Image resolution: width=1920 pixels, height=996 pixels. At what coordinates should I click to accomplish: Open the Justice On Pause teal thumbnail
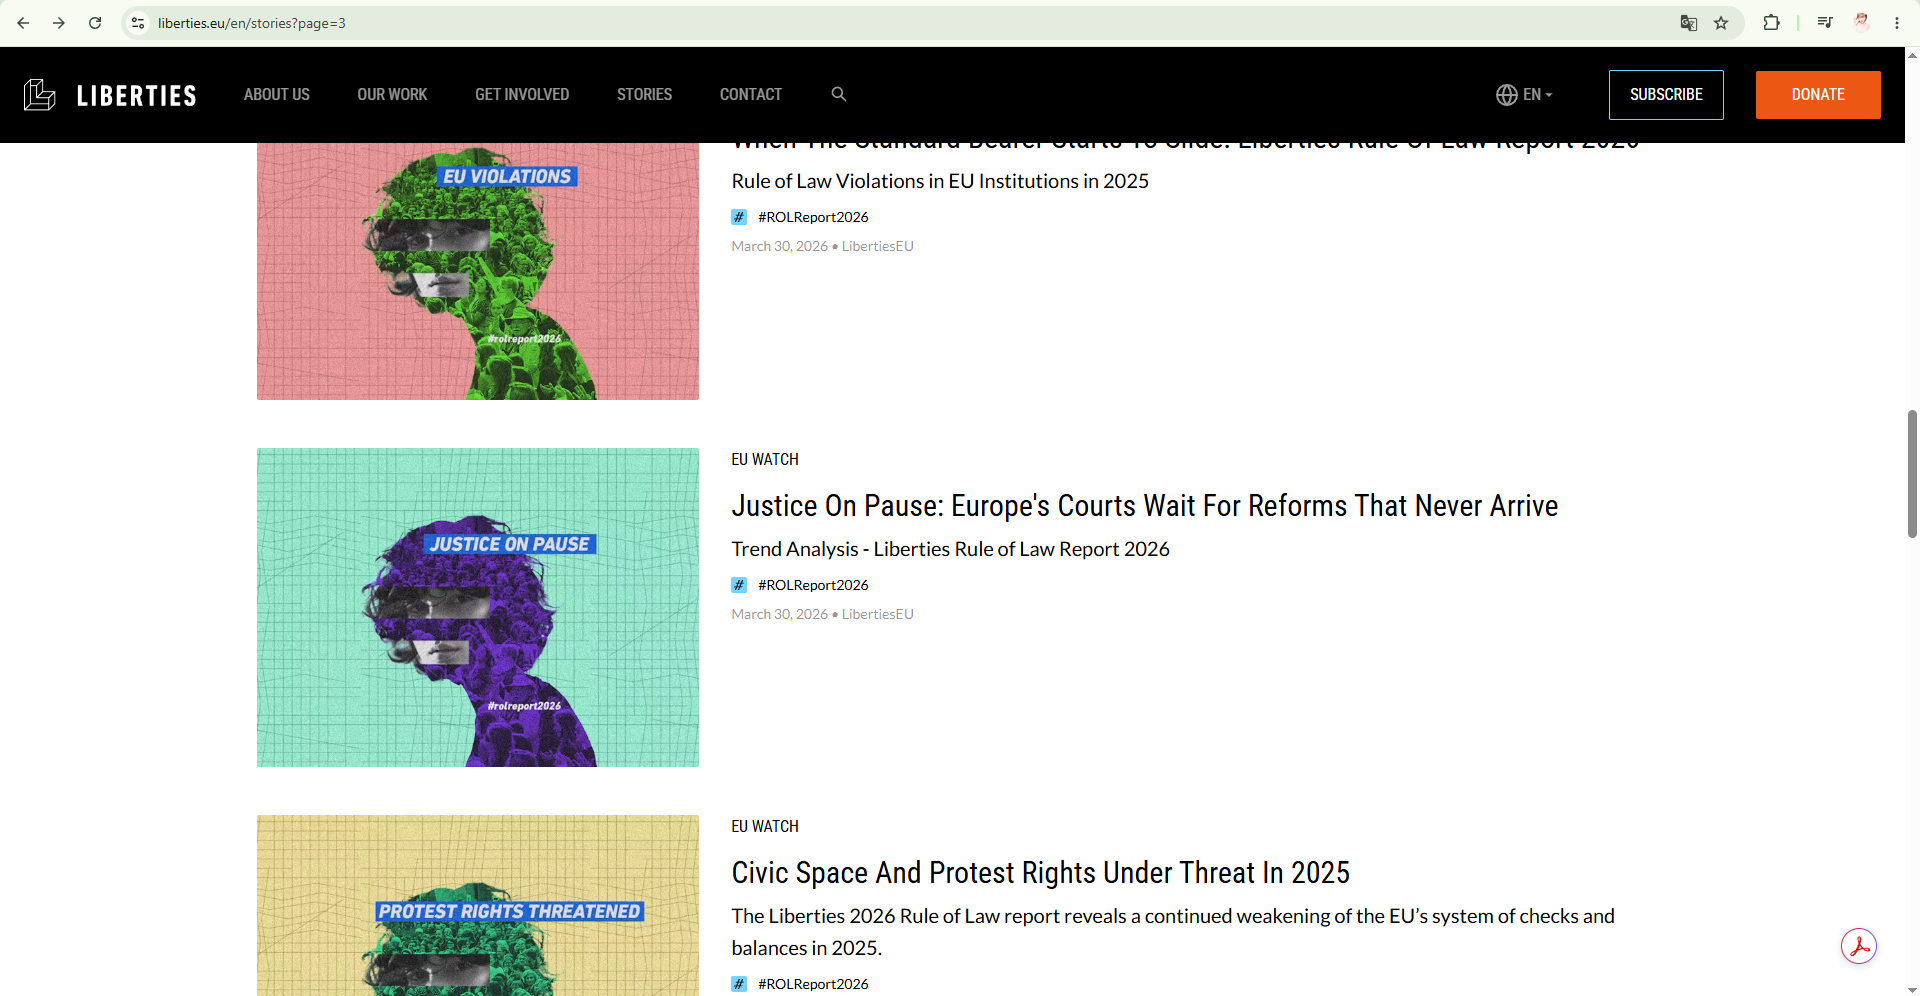pyautogui.click(x=478, y=608)
